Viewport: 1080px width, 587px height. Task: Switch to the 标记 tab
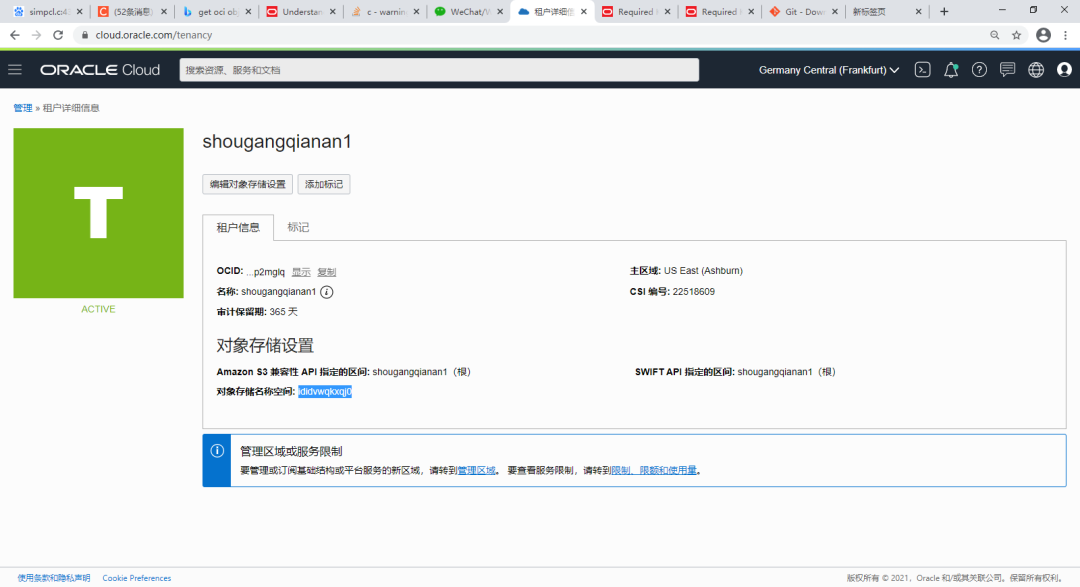[298, 227]
